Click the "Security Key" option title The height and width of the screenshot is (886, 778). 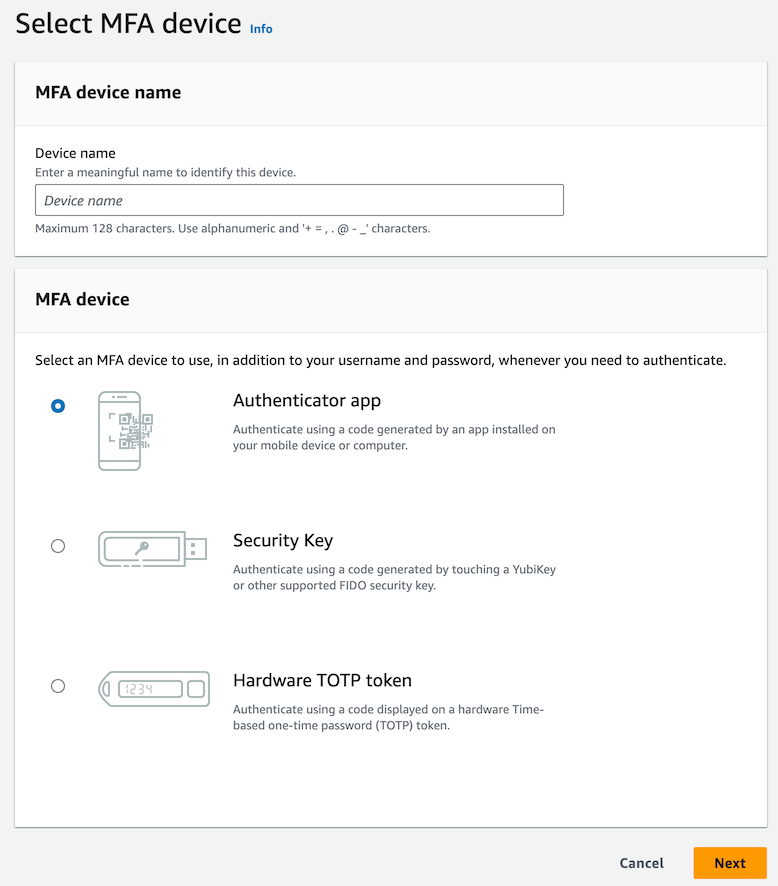pyautogui.click(x=283, y=541)
